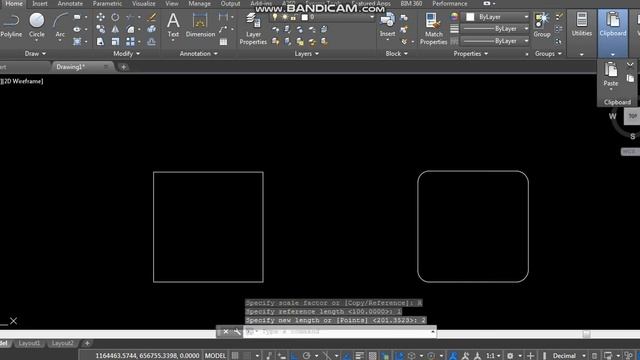
Task: Open the Decimal units dropdown
Action: (569, 356)
